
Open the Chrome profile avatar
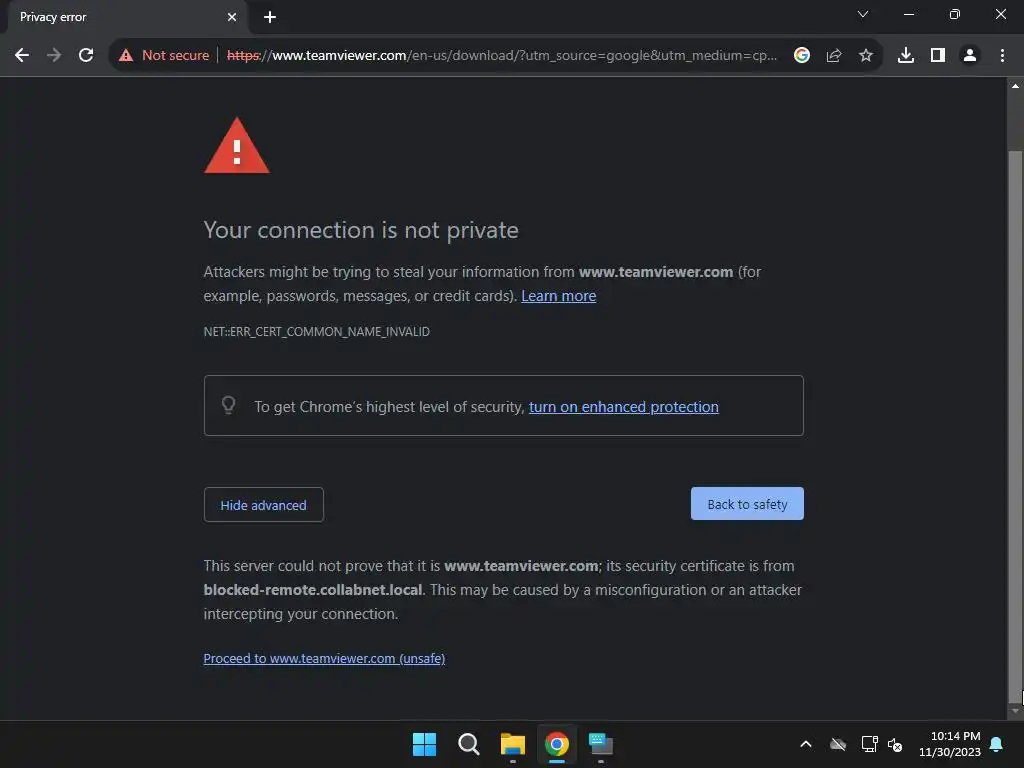(970, 56)
